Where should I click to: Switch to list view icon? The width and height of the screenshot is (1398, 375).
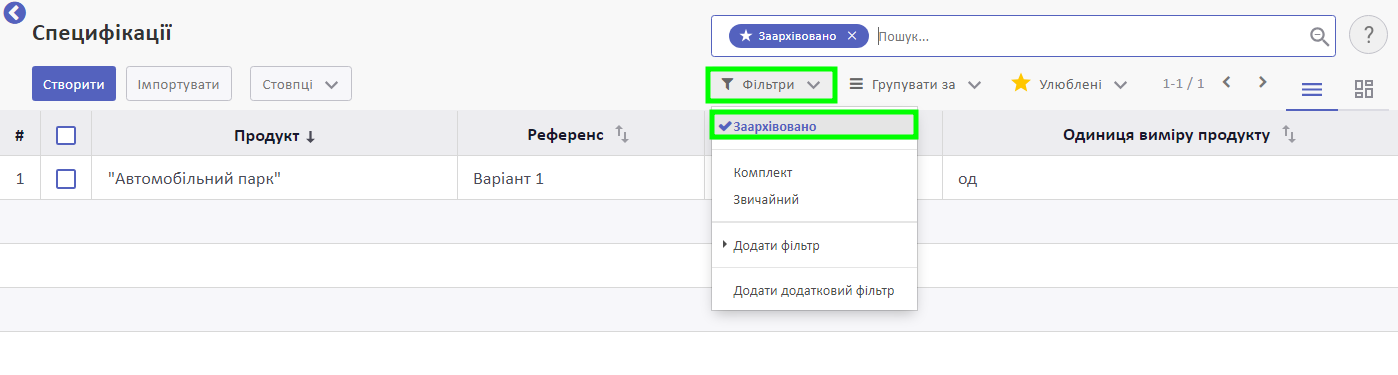coord(1311,89)
